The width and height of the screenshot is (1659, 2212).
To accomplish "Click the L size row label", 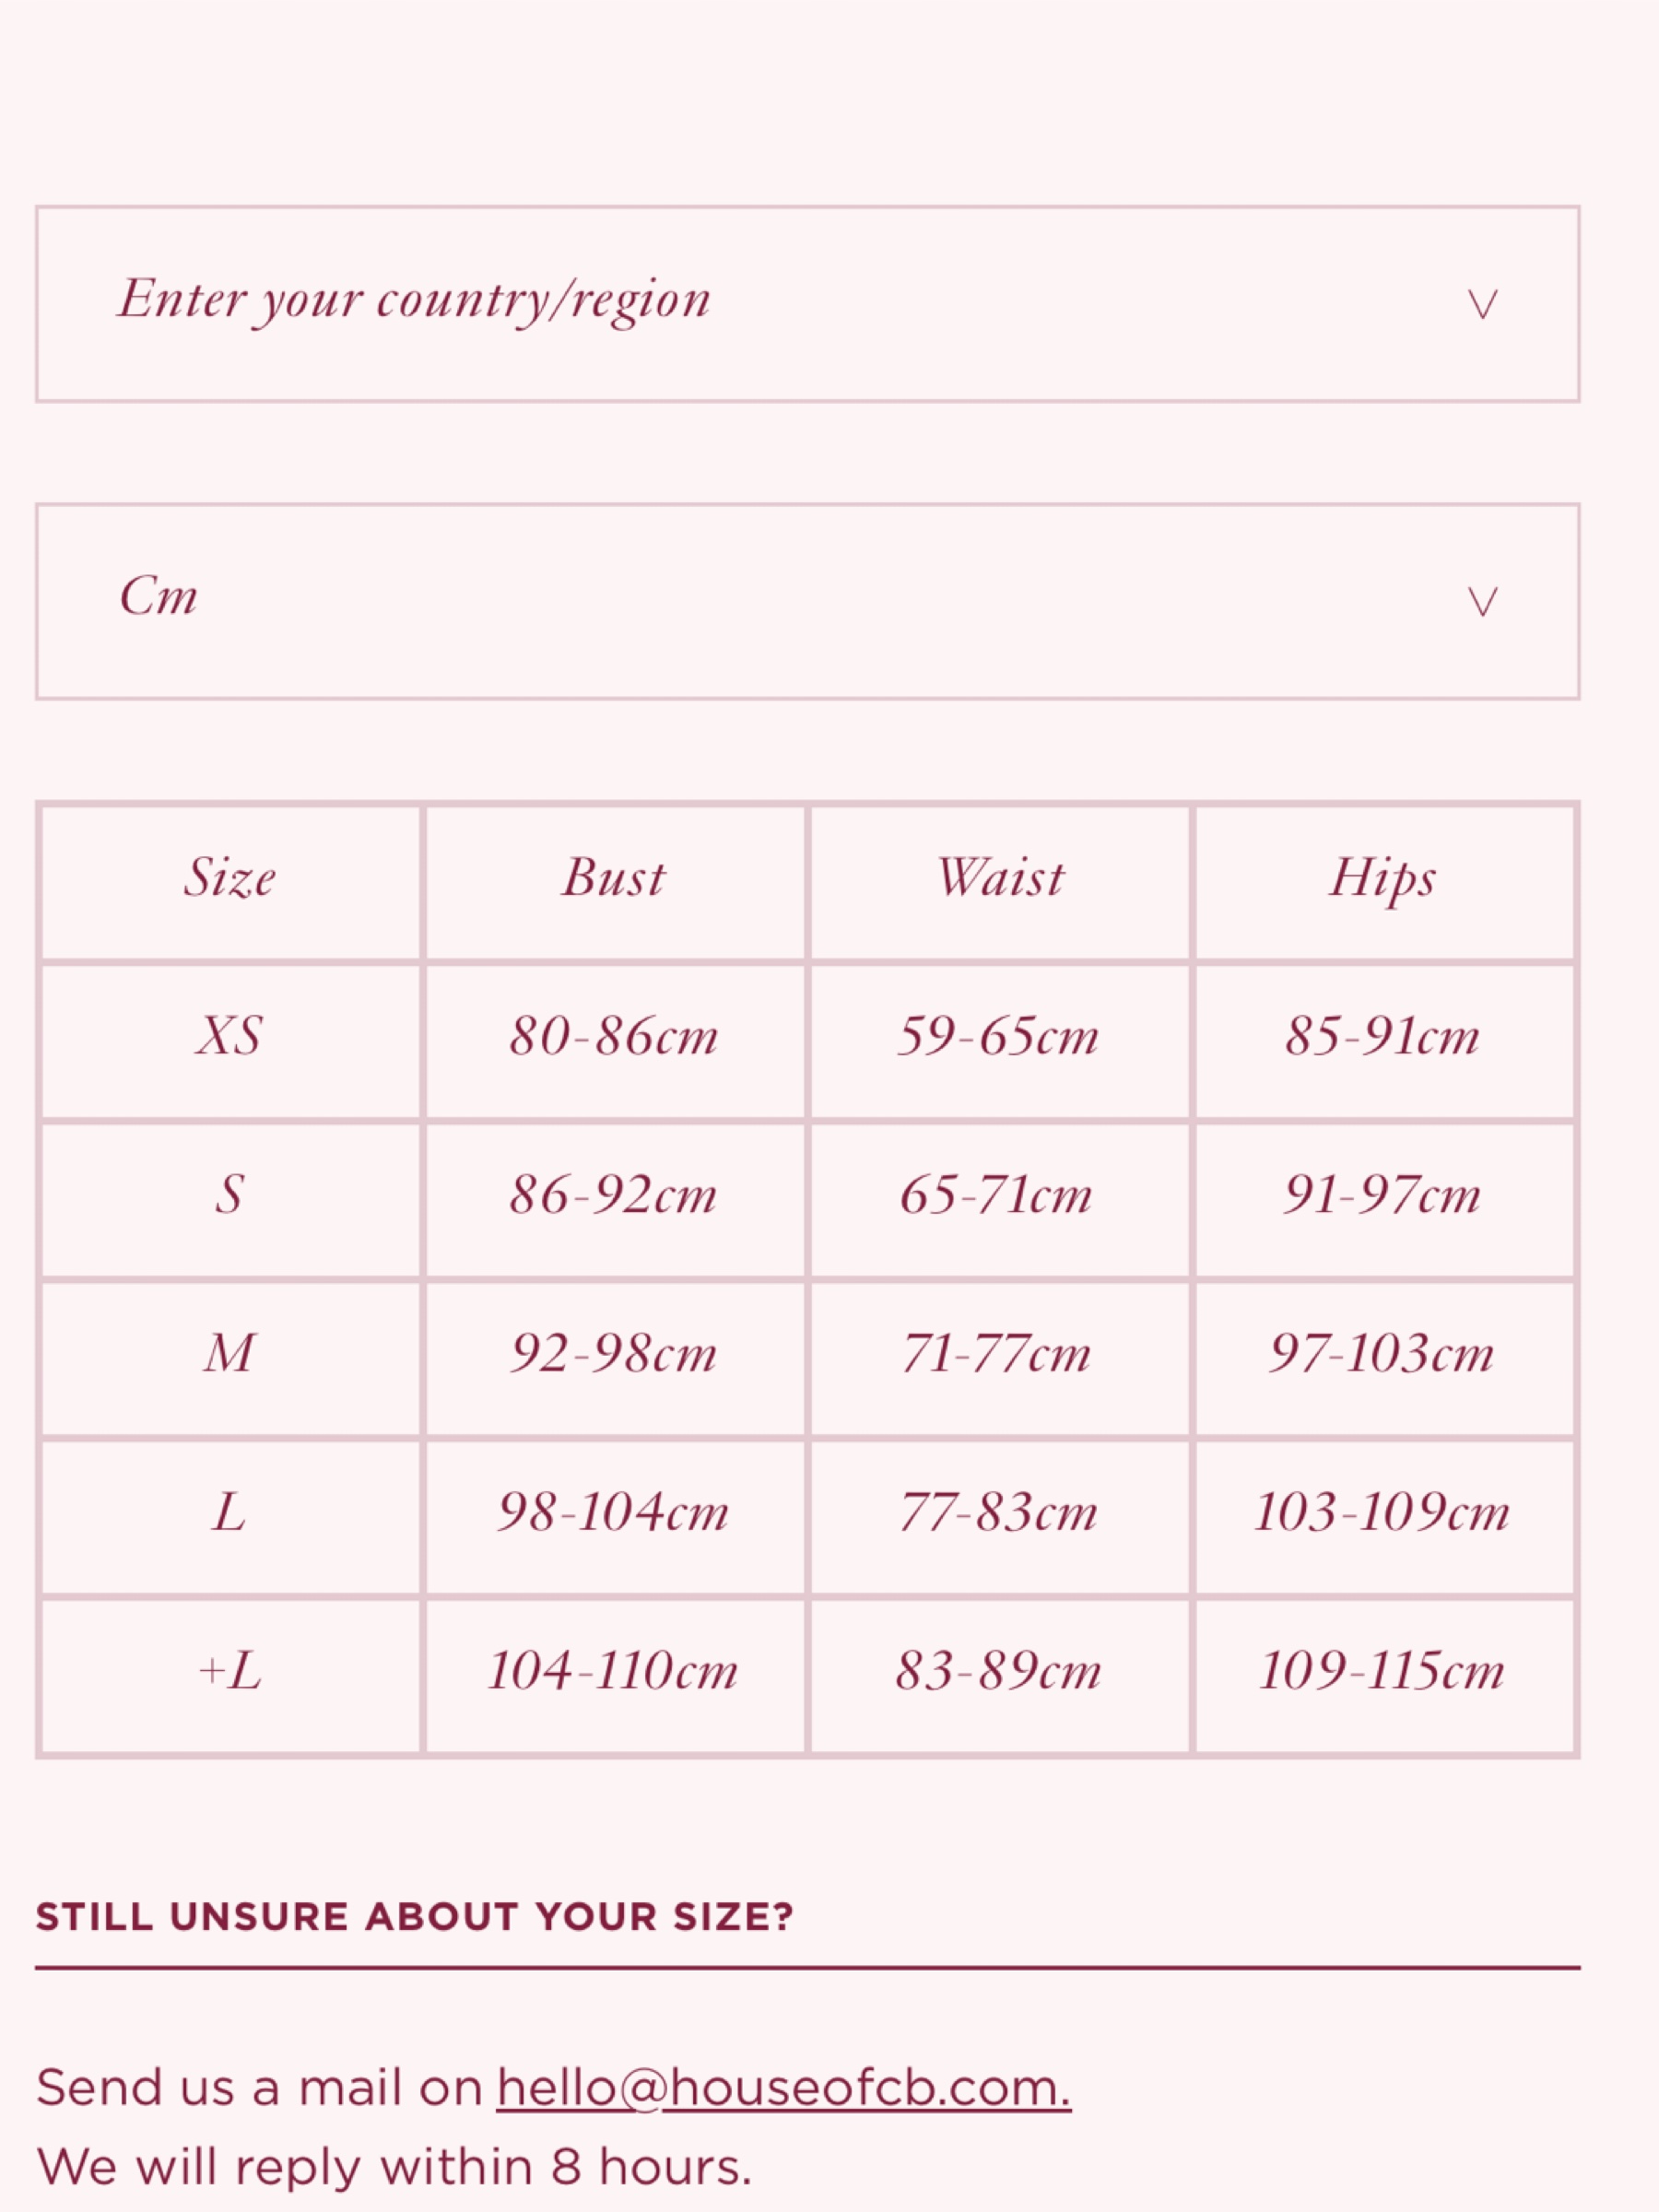I will point(230,1514).
